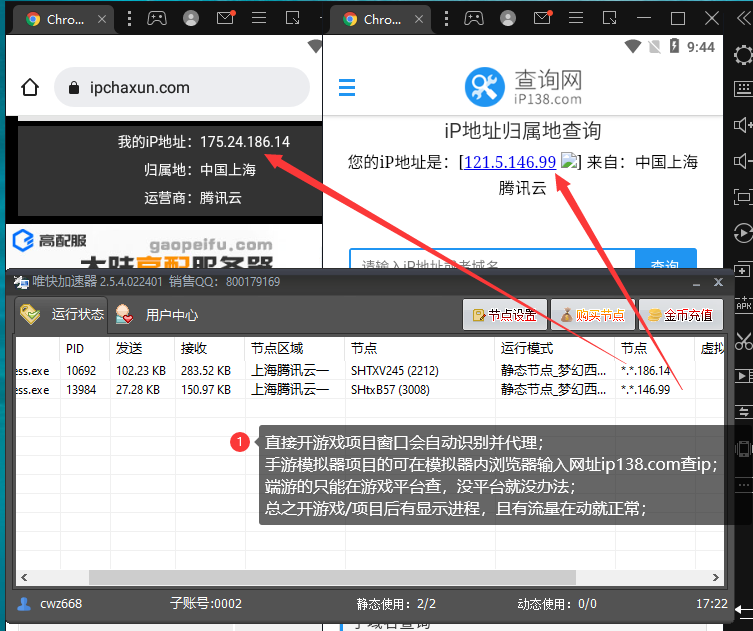Sort by the 节点区域 column header

point(295,348)
